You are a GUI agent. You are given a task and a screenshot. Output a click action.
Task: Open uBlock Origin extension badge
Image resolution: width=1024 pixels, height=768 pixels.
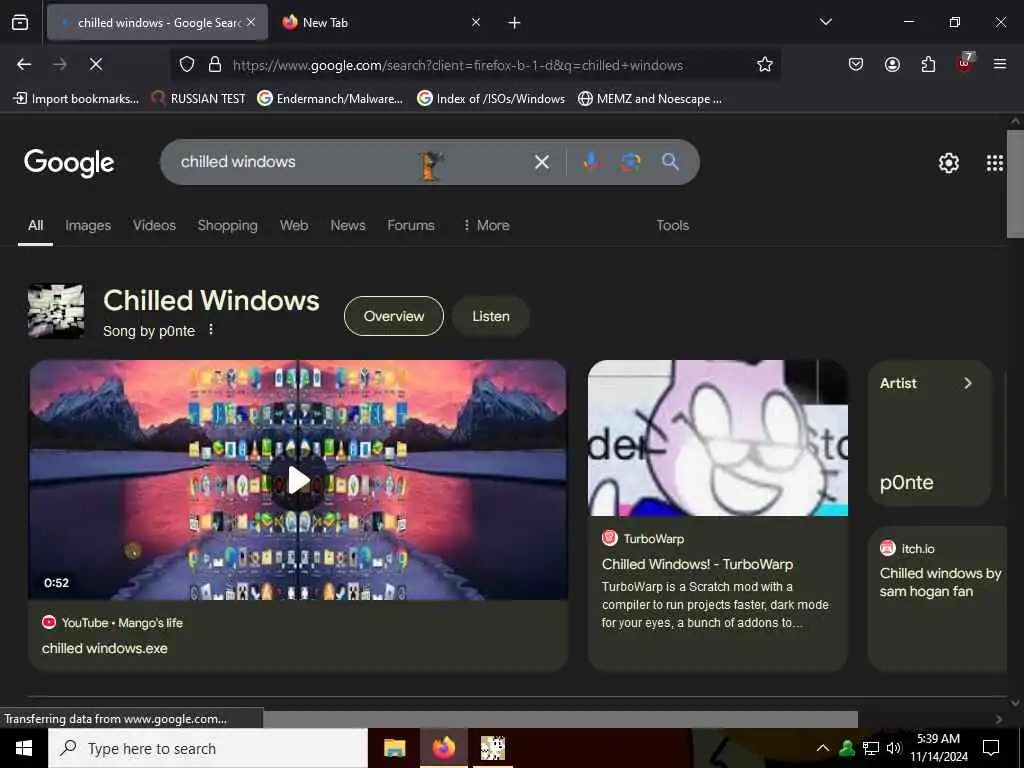(965, 63)
